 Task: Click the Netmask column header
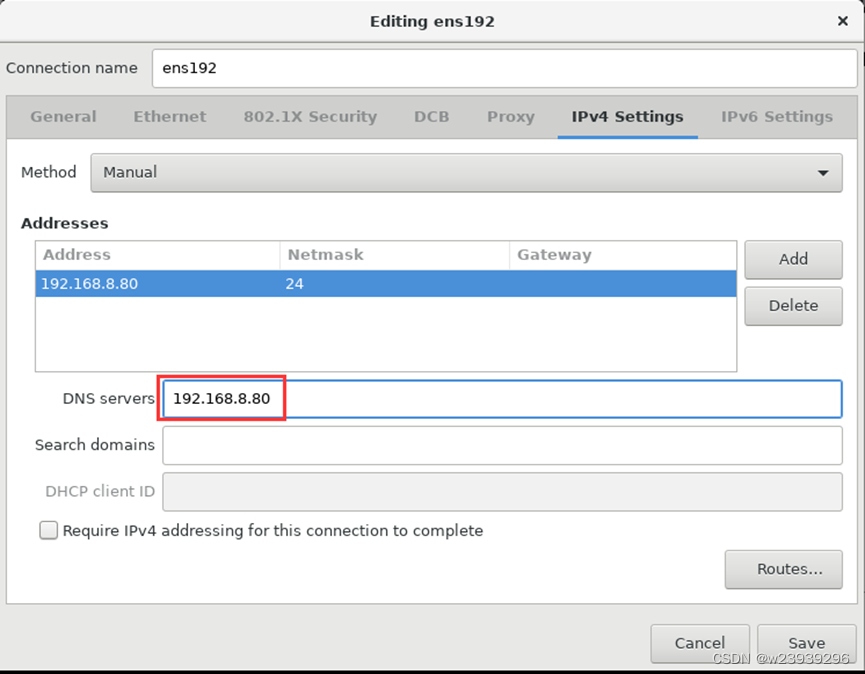coord(394,255)
